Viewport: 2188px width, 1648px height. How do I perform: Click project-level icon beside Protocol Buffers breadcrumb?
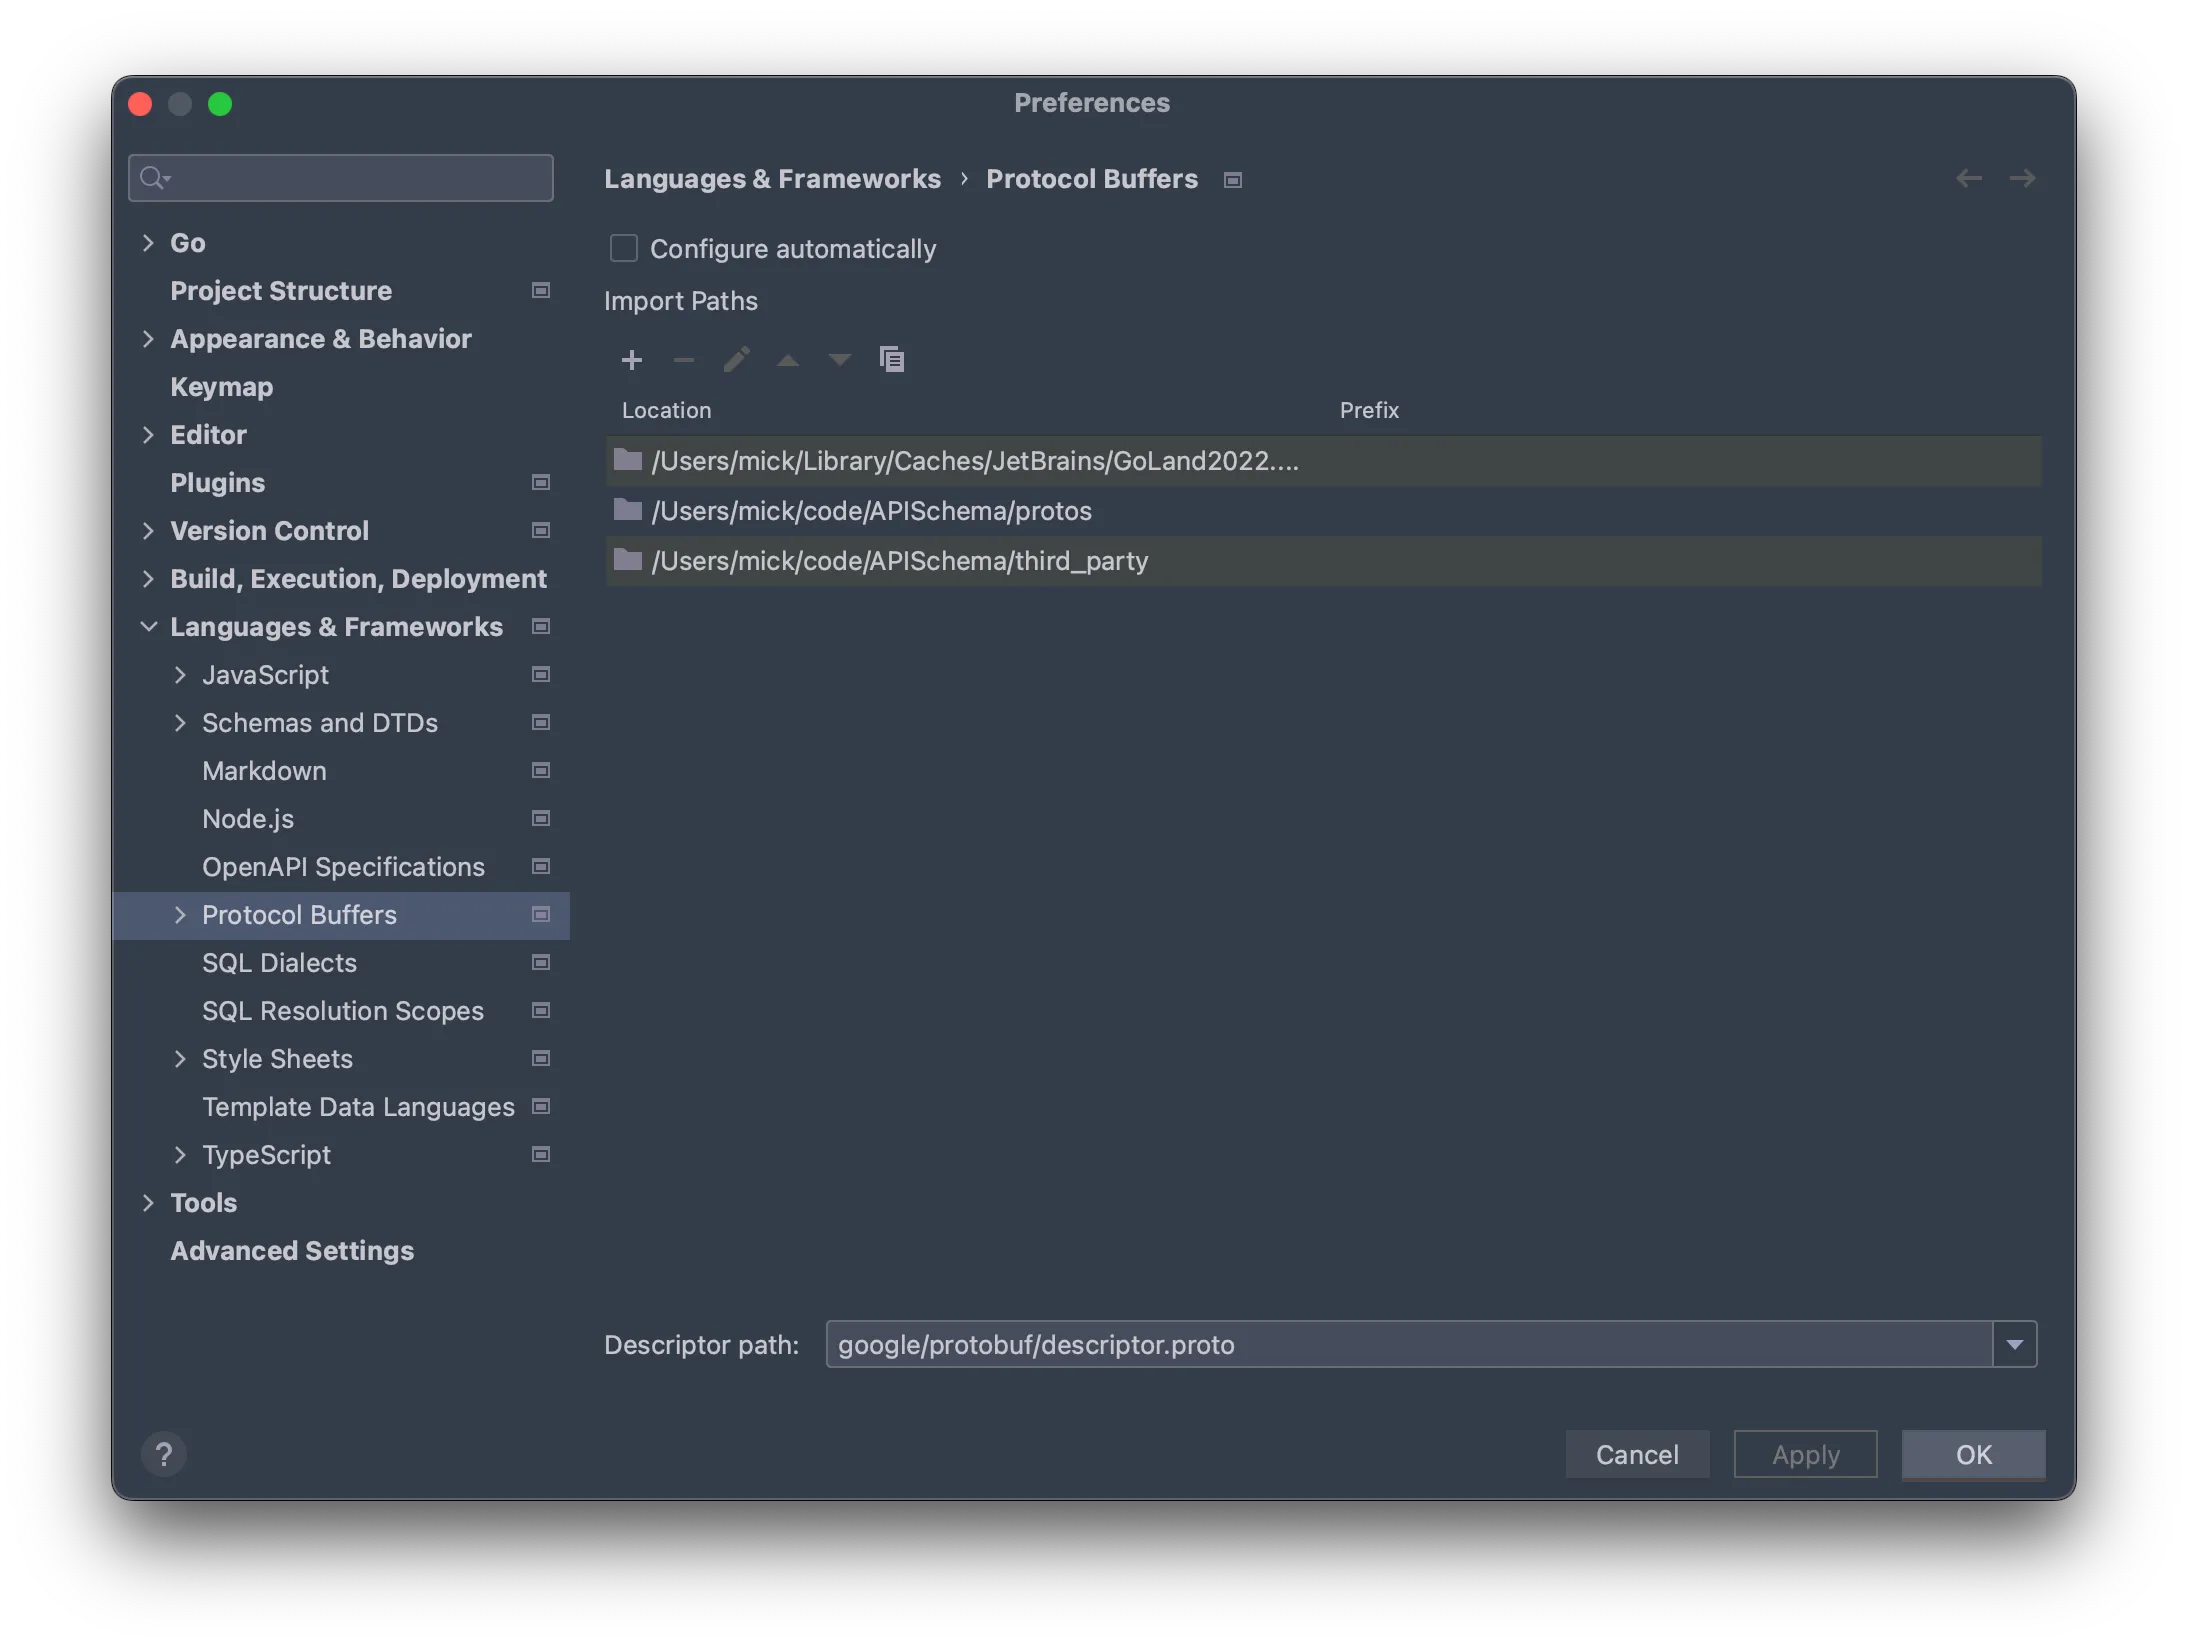tap(1233, 180)
